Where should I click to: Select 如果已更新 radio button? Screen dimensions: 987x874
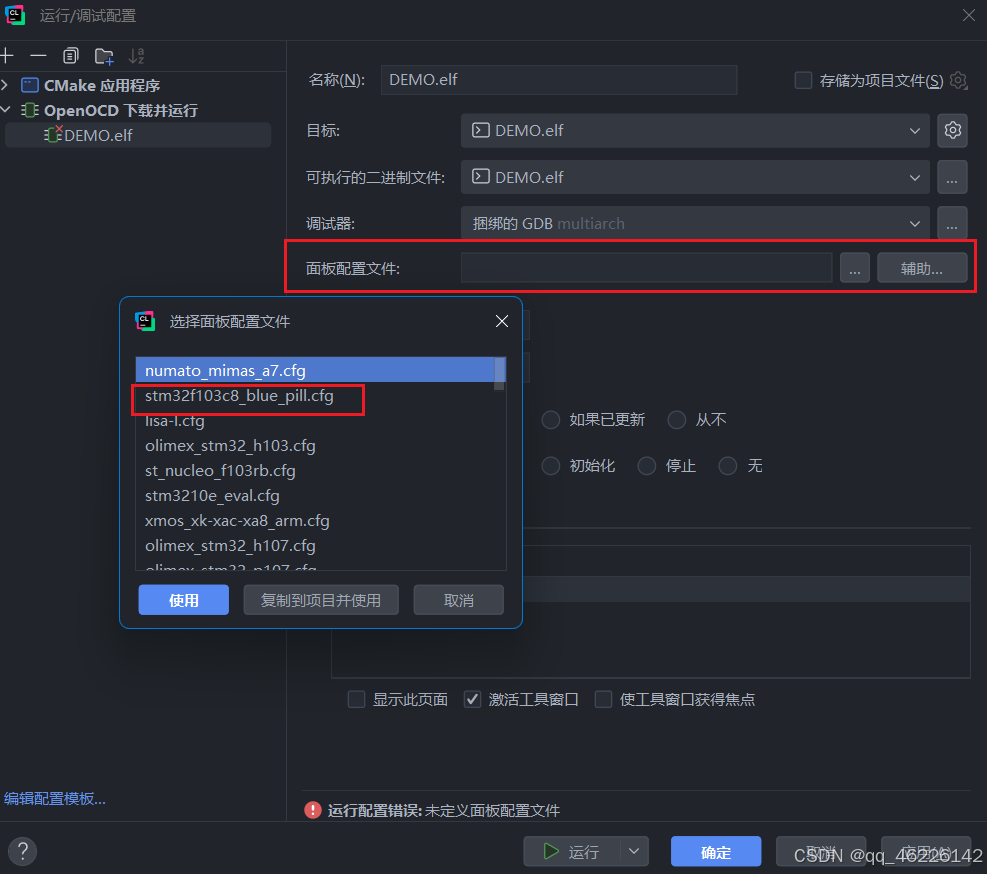(551, 419)
